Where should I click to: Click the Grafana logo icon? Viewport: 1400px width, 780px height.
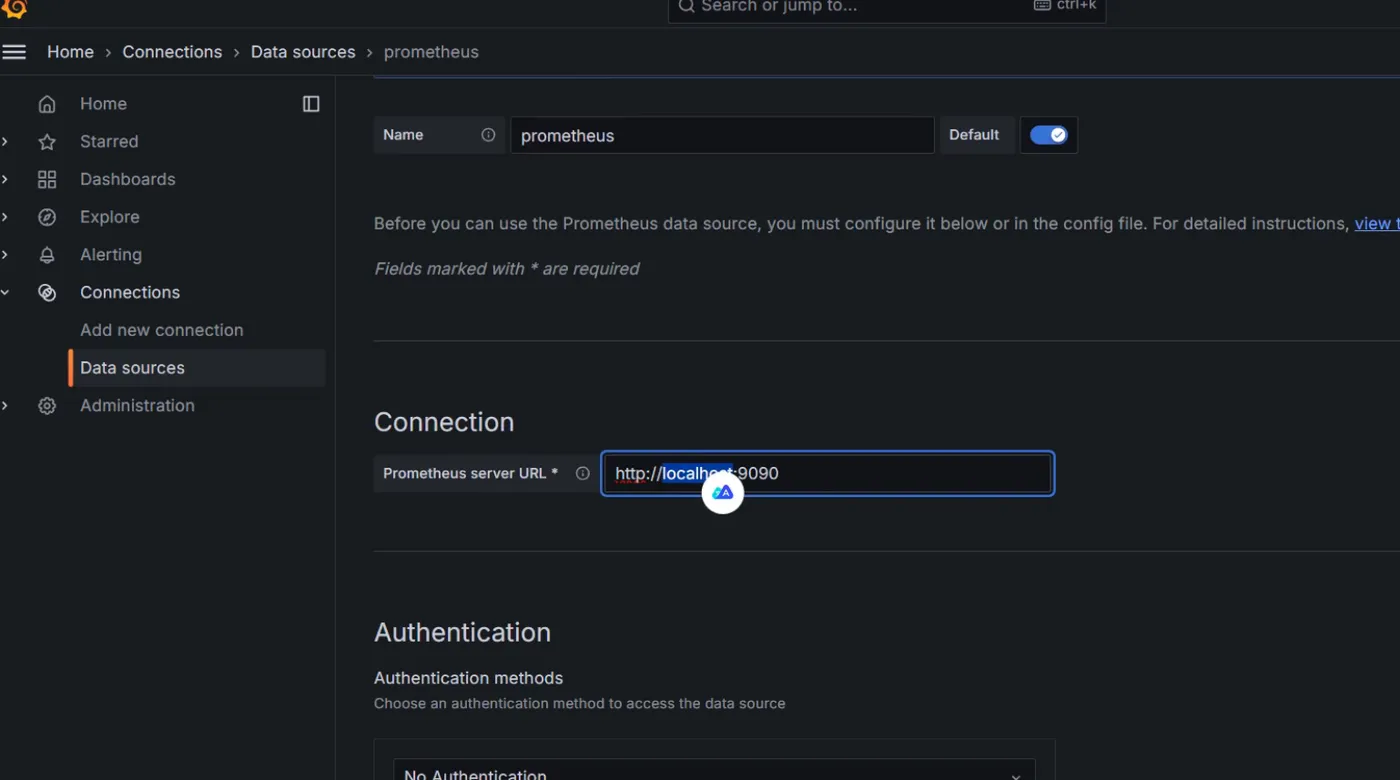coord(14,8)
